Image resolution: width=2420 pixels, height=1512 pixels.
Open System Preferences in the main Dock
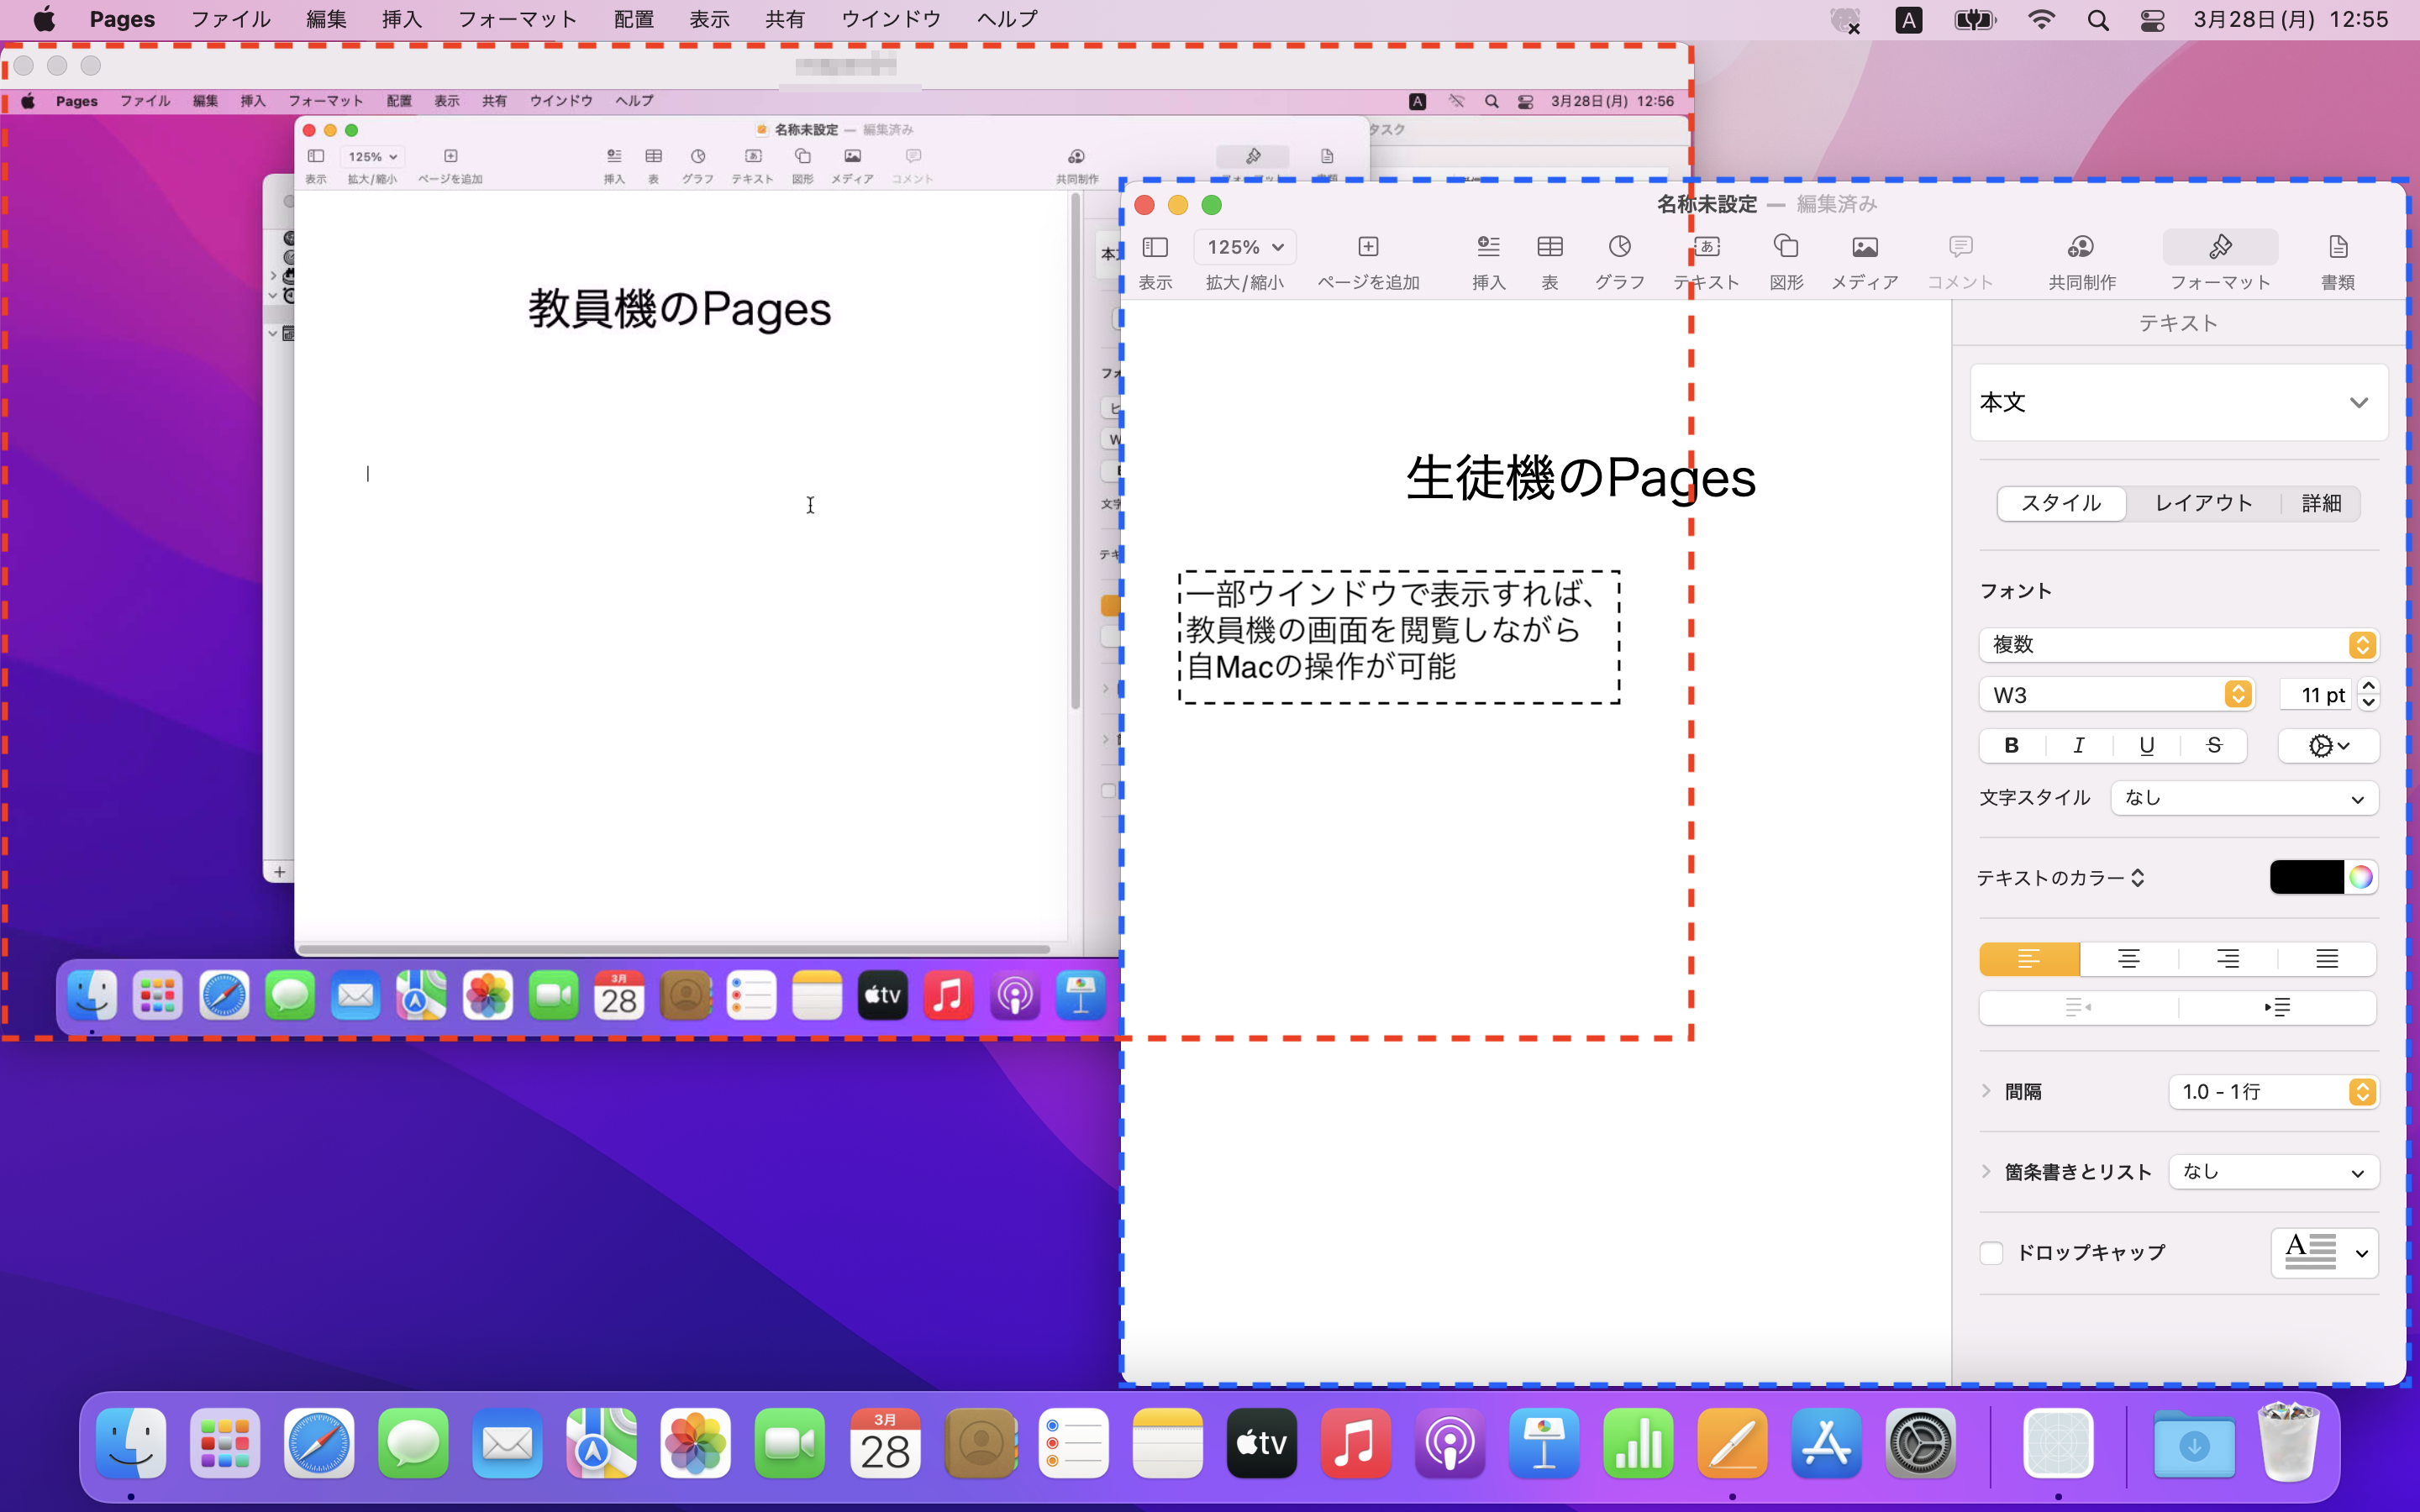(x=1920, y=1443)
